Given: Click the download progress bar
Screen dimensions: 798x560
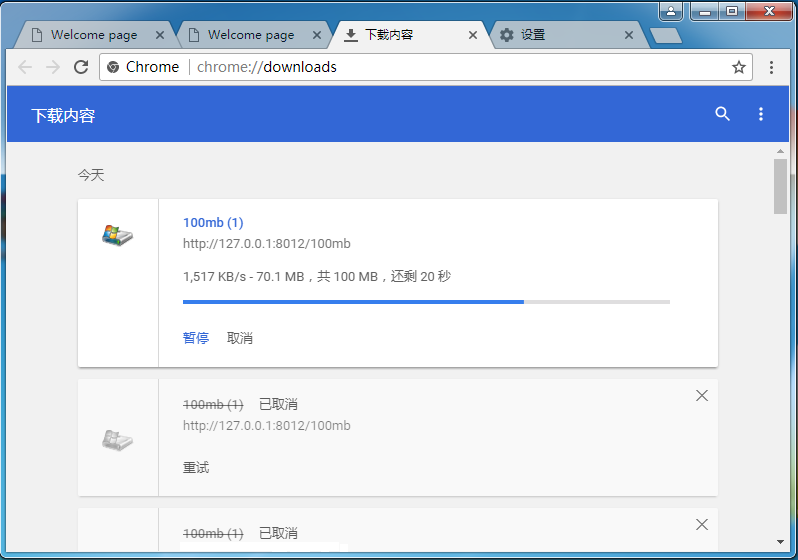Looking at the screenshot, I should coord(426,301).
